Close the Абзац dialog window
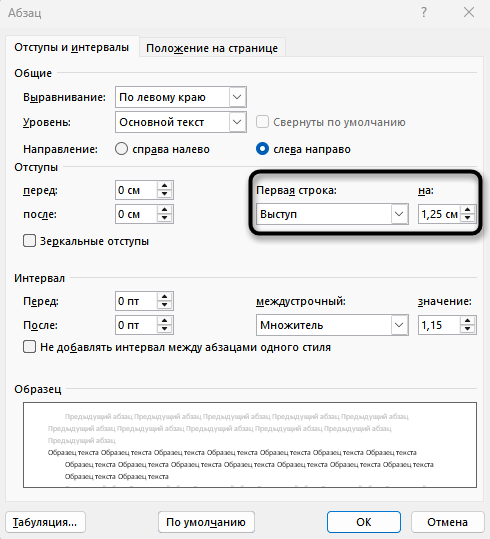 [469, 12]
